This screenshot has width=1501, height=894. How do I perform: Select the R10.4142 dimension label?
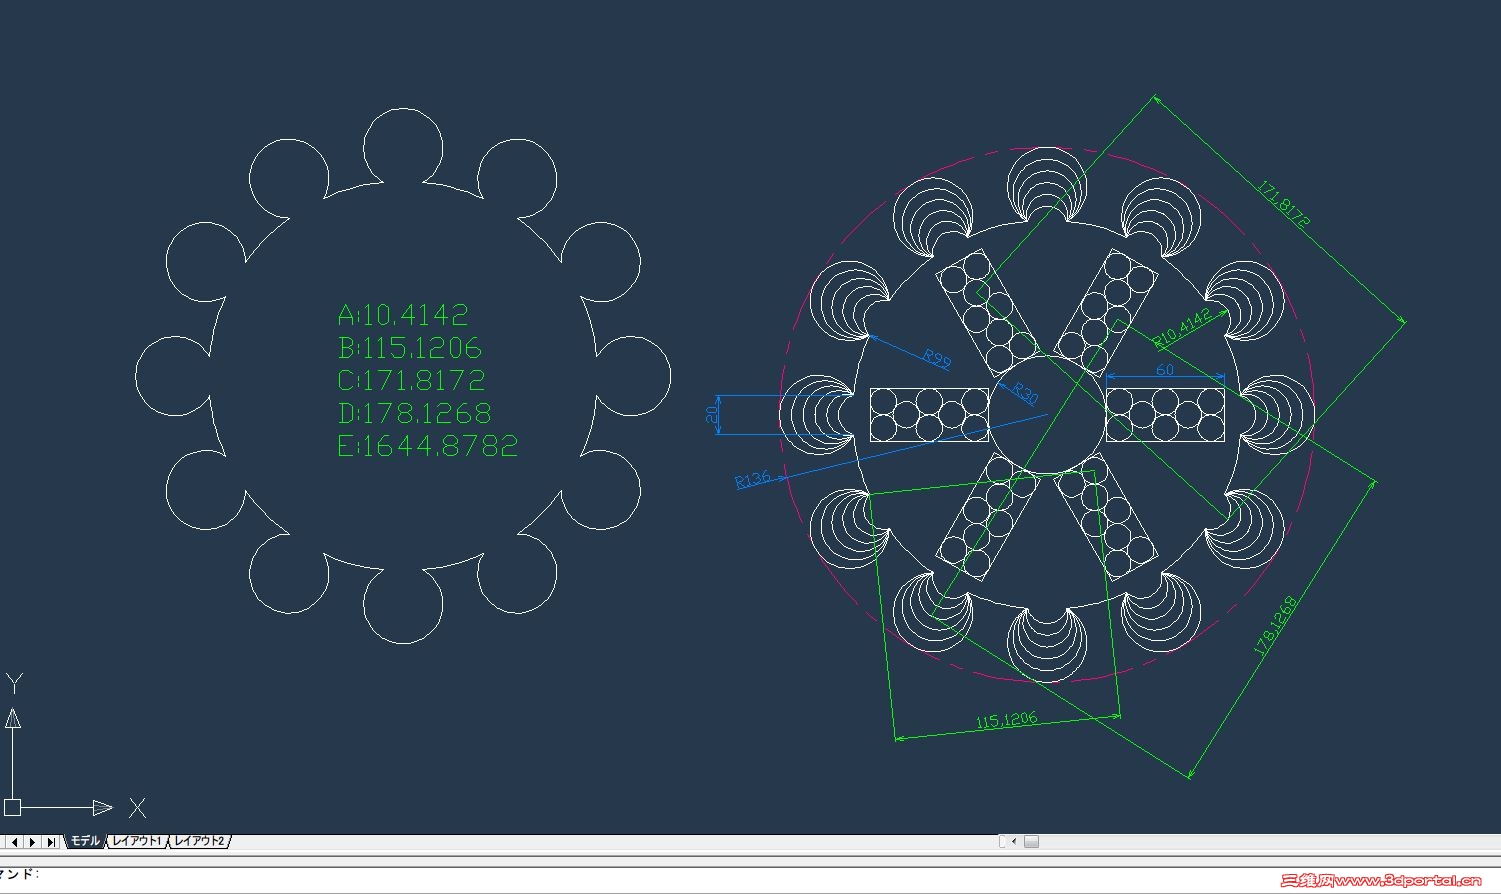tap(1183, 329)
